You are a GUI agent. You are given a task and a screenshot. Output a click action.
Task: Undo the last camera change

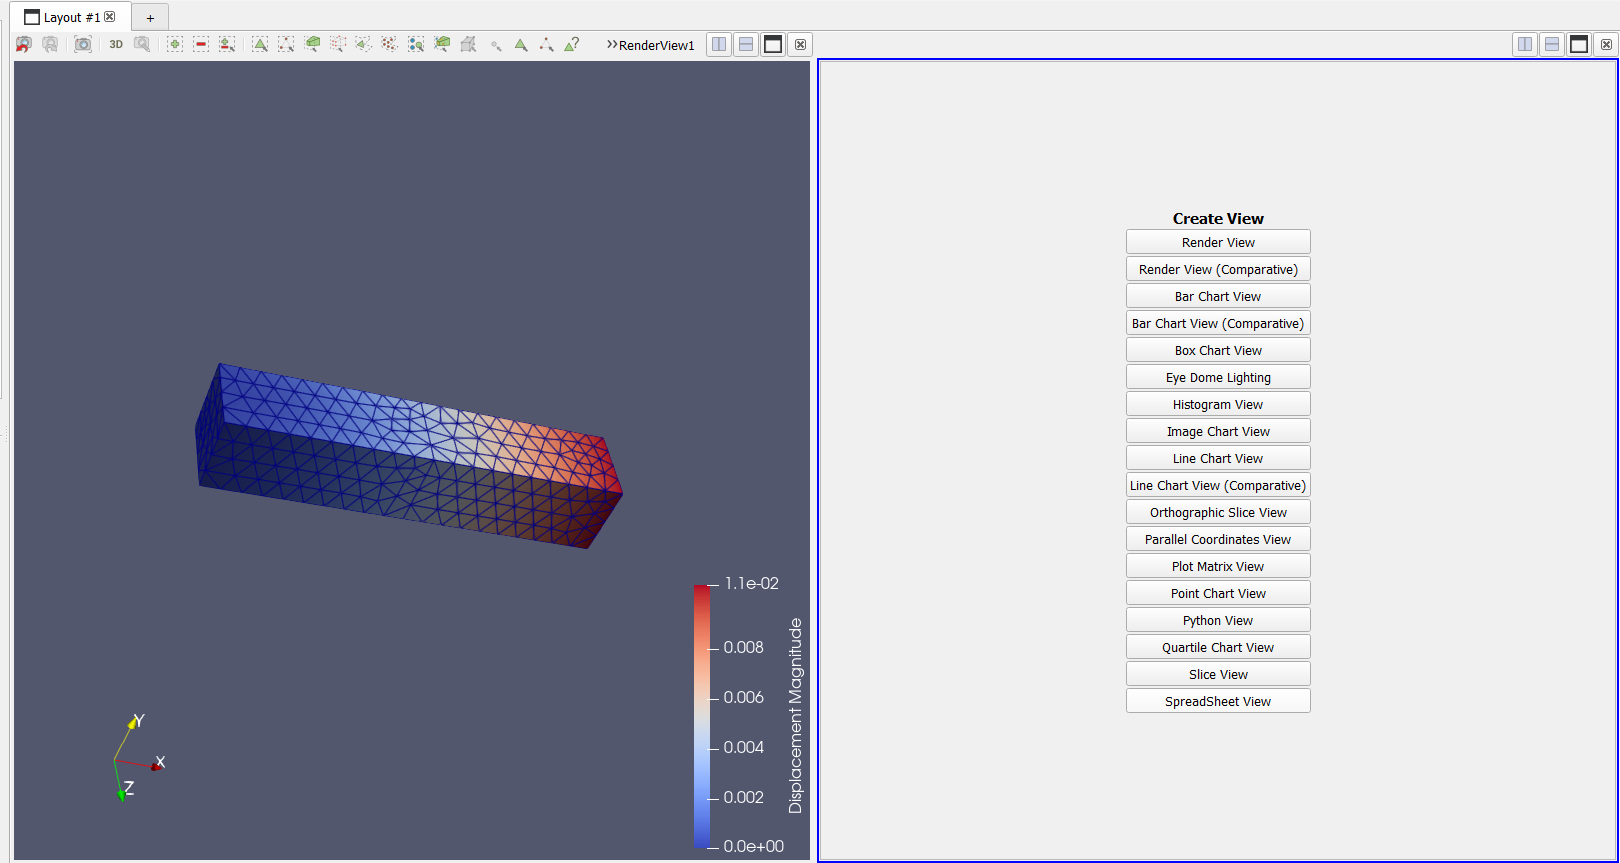24,44
